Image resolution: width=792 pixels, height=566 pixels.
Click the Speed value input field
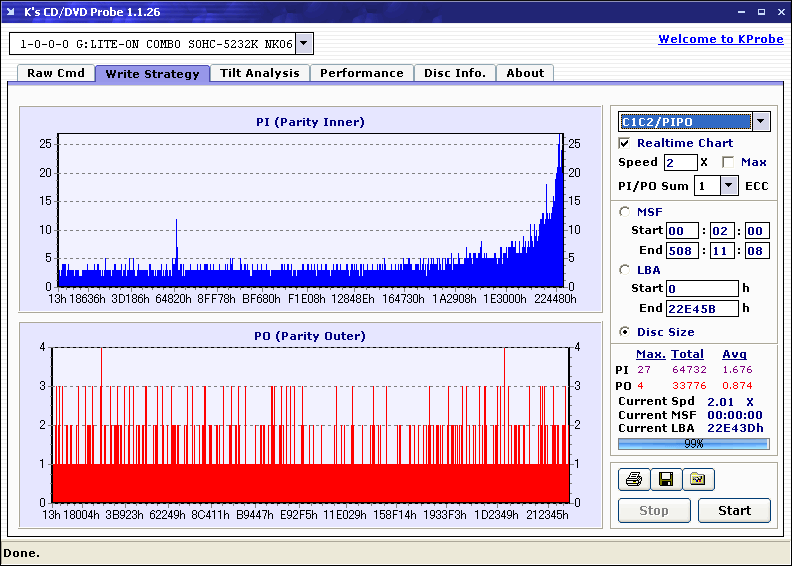[680, 162]
